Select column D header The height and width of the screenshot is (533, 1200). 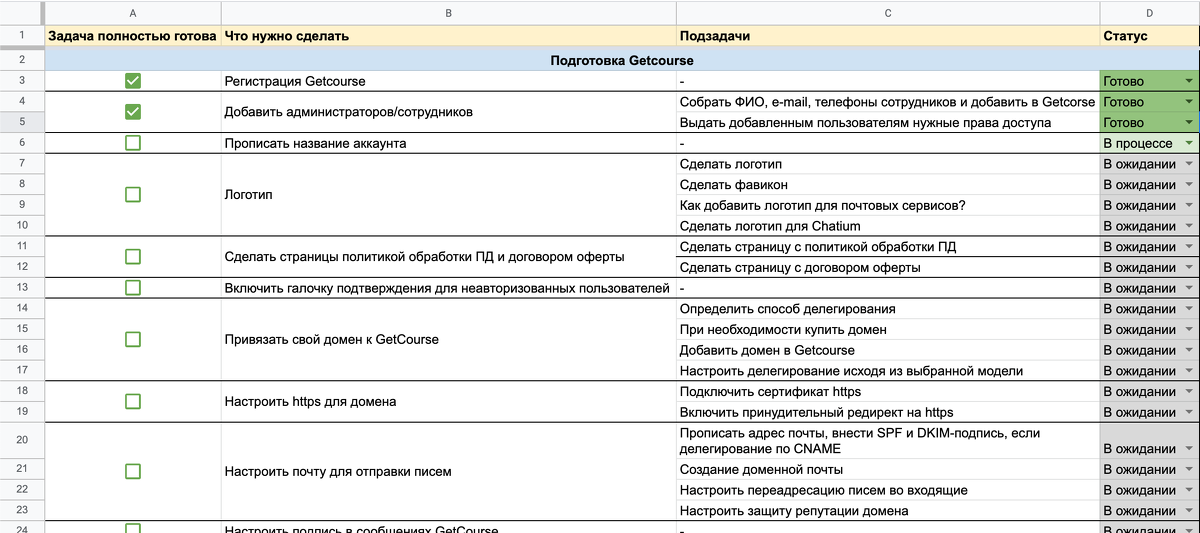[x=1149, y=13]
